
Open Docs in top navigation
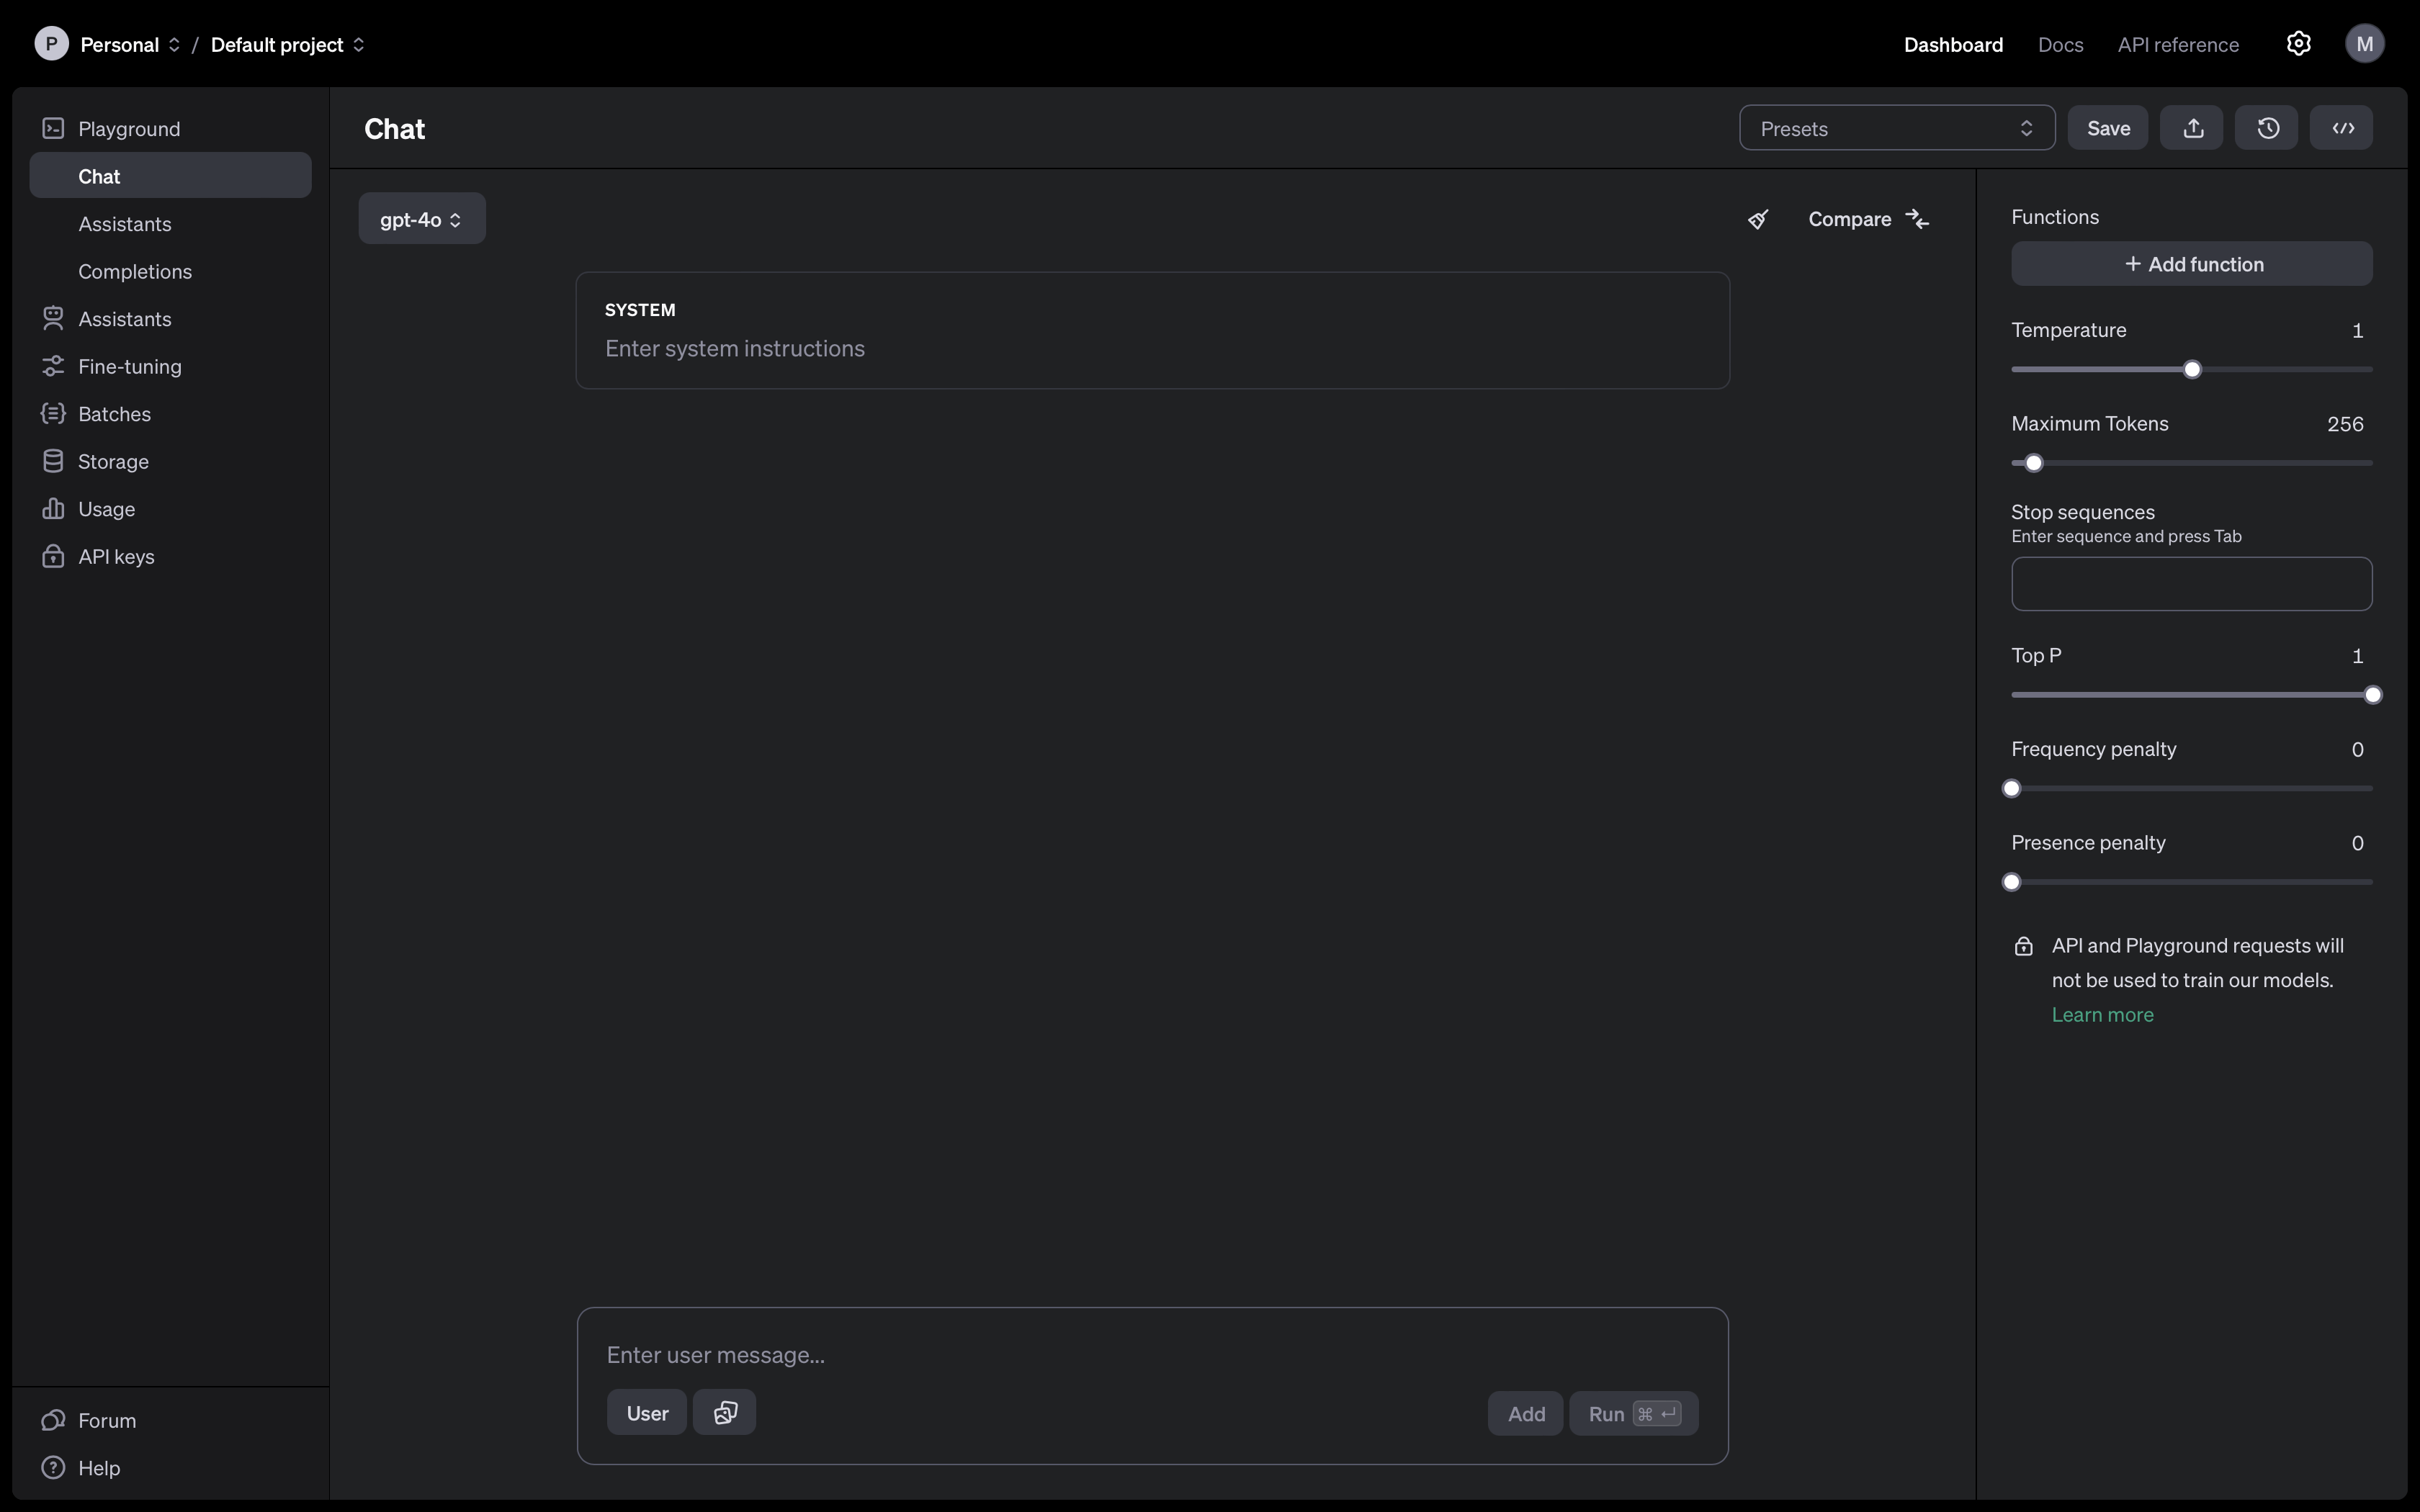(2060, 44)
